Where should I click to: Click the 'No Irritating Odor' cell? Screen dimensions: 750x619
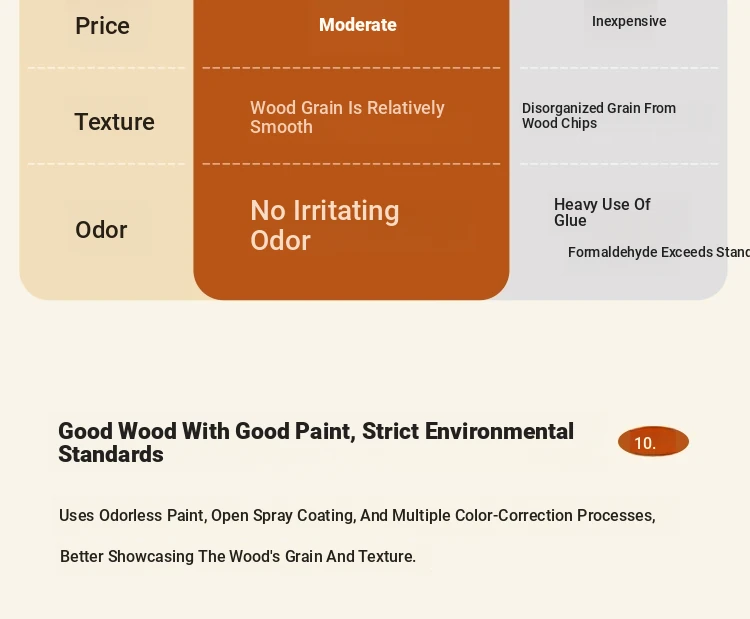pos(325,225)
